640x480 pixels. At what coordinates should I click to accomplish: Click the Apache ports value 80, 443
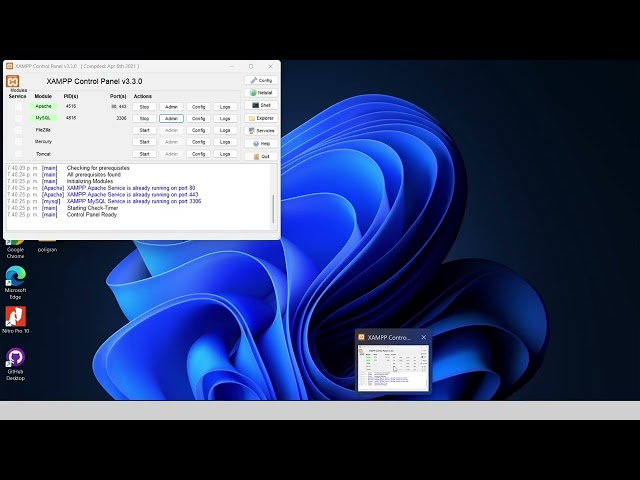point(119,107)
